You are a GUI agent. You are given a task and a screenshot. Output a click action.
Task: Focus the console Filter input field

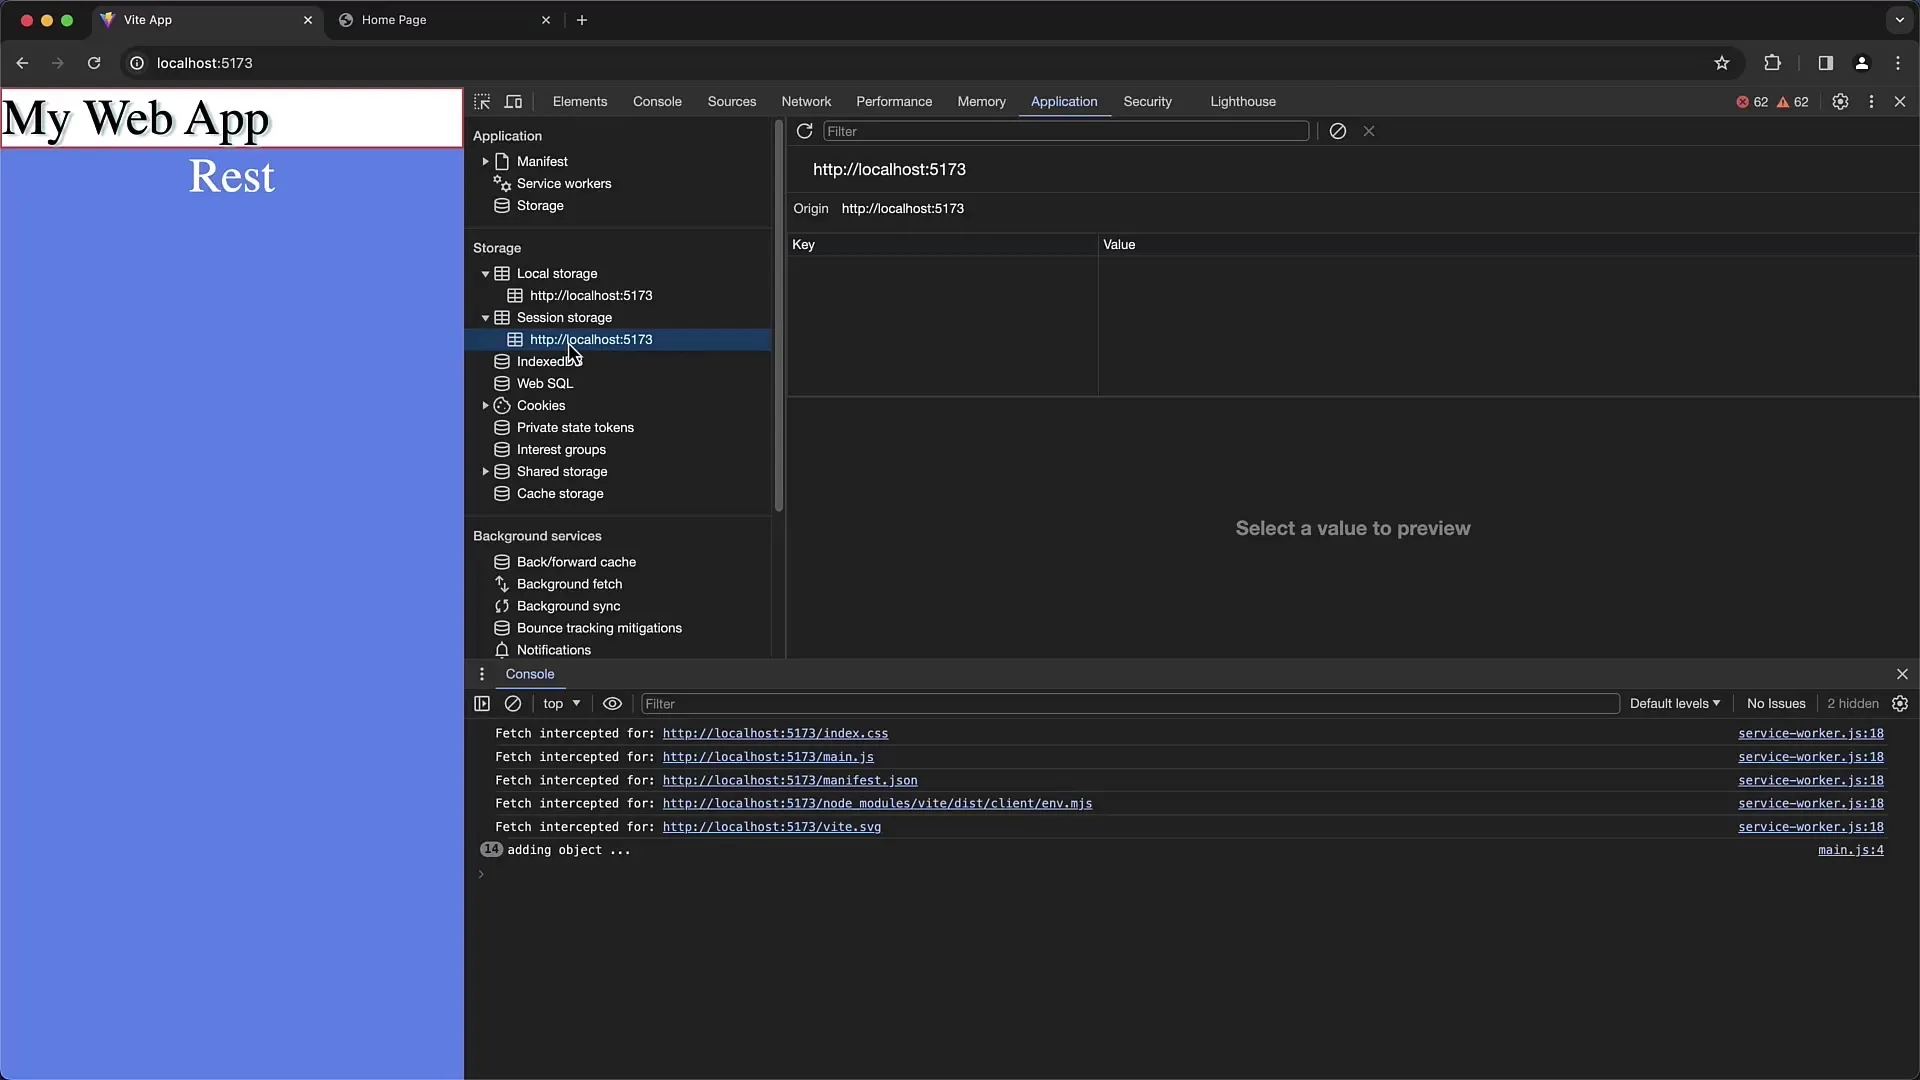pos(1130,704)
